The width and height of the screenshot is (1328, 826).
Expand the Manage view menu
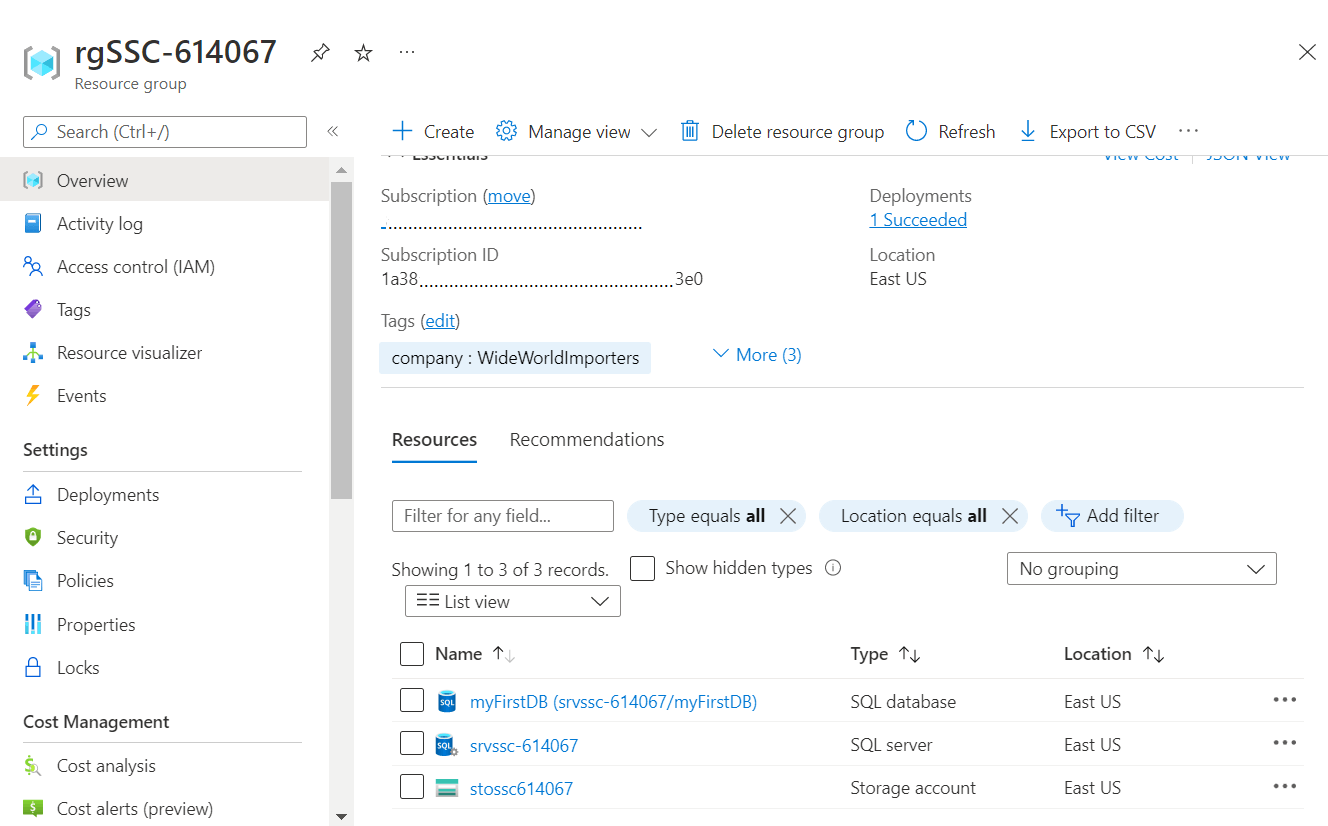578,131
